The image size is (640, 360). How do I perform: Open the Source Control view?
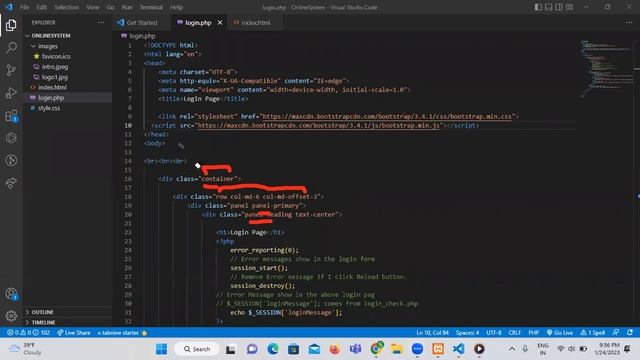coord(11,70)
